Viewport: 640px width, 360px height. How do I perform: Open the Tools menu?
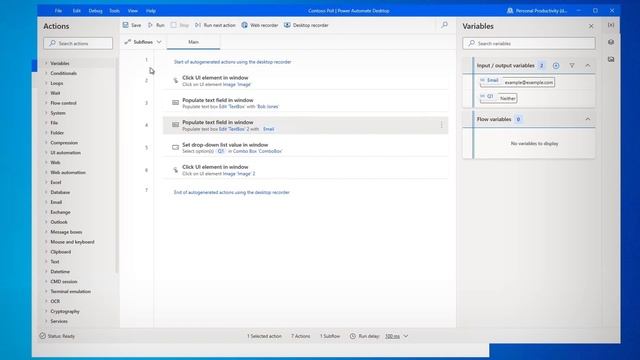[115, 11]
